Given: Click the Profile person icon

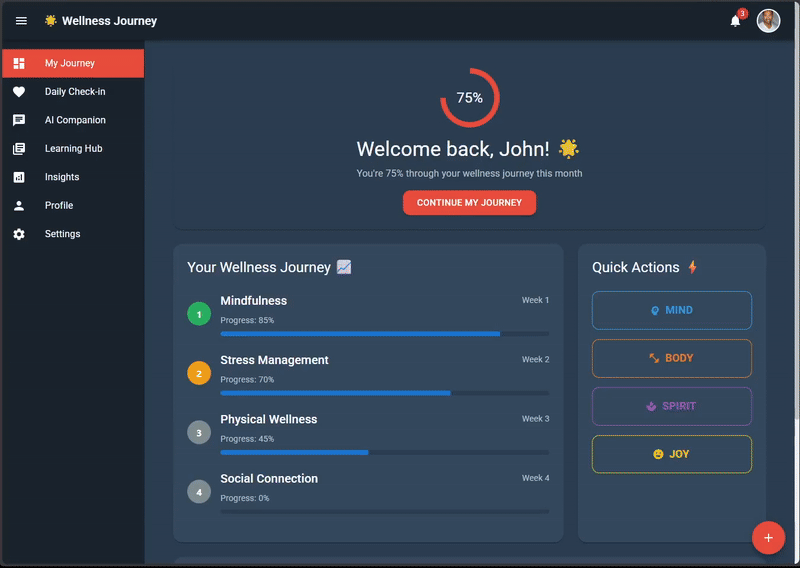Looking at the screenshot, I should pyautogui.click(x=19, y=206).
